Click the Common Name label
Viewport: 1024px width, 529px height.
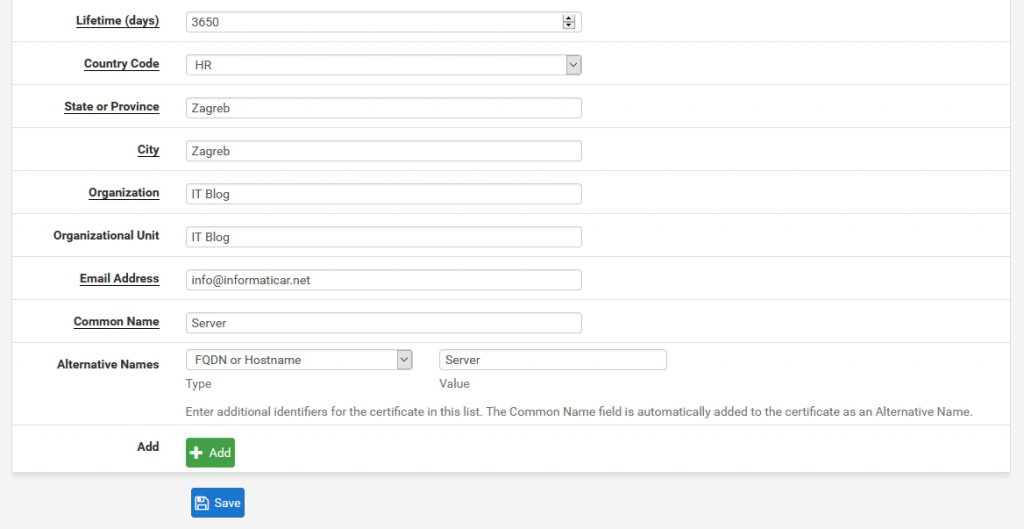click(116, 322)
